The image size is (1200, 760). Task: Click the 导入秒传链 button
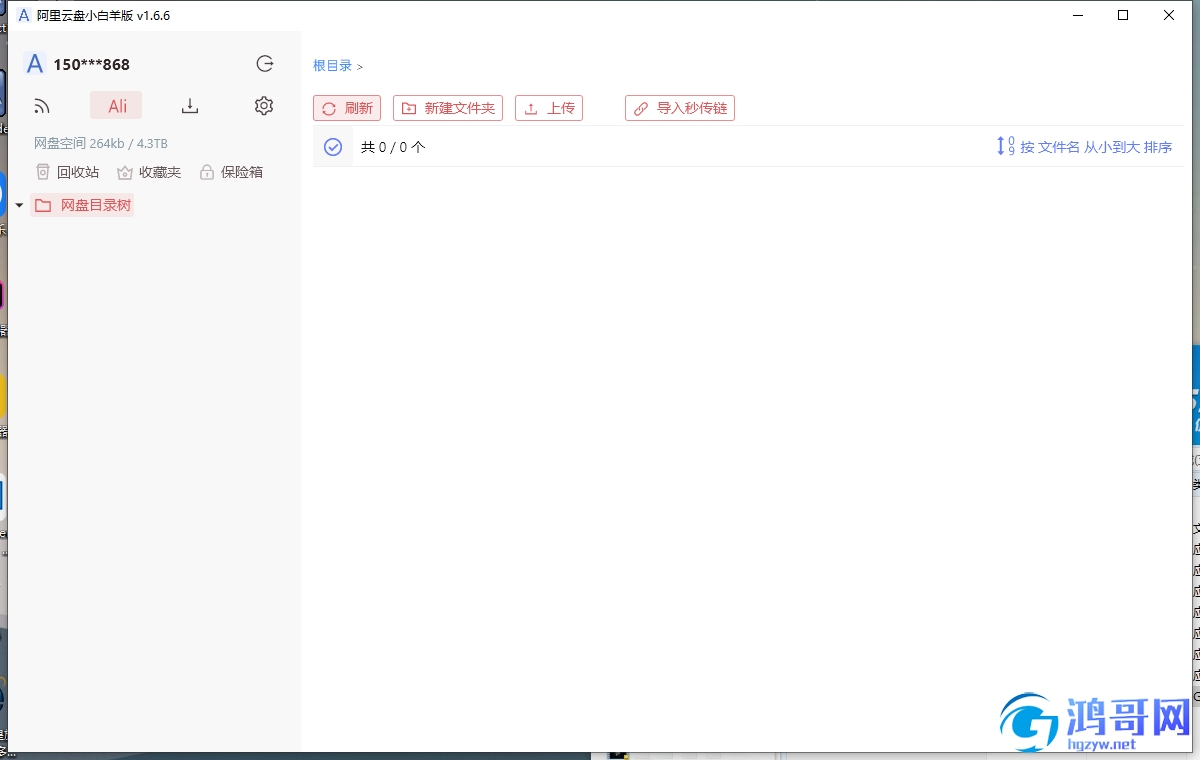[680, 108]
